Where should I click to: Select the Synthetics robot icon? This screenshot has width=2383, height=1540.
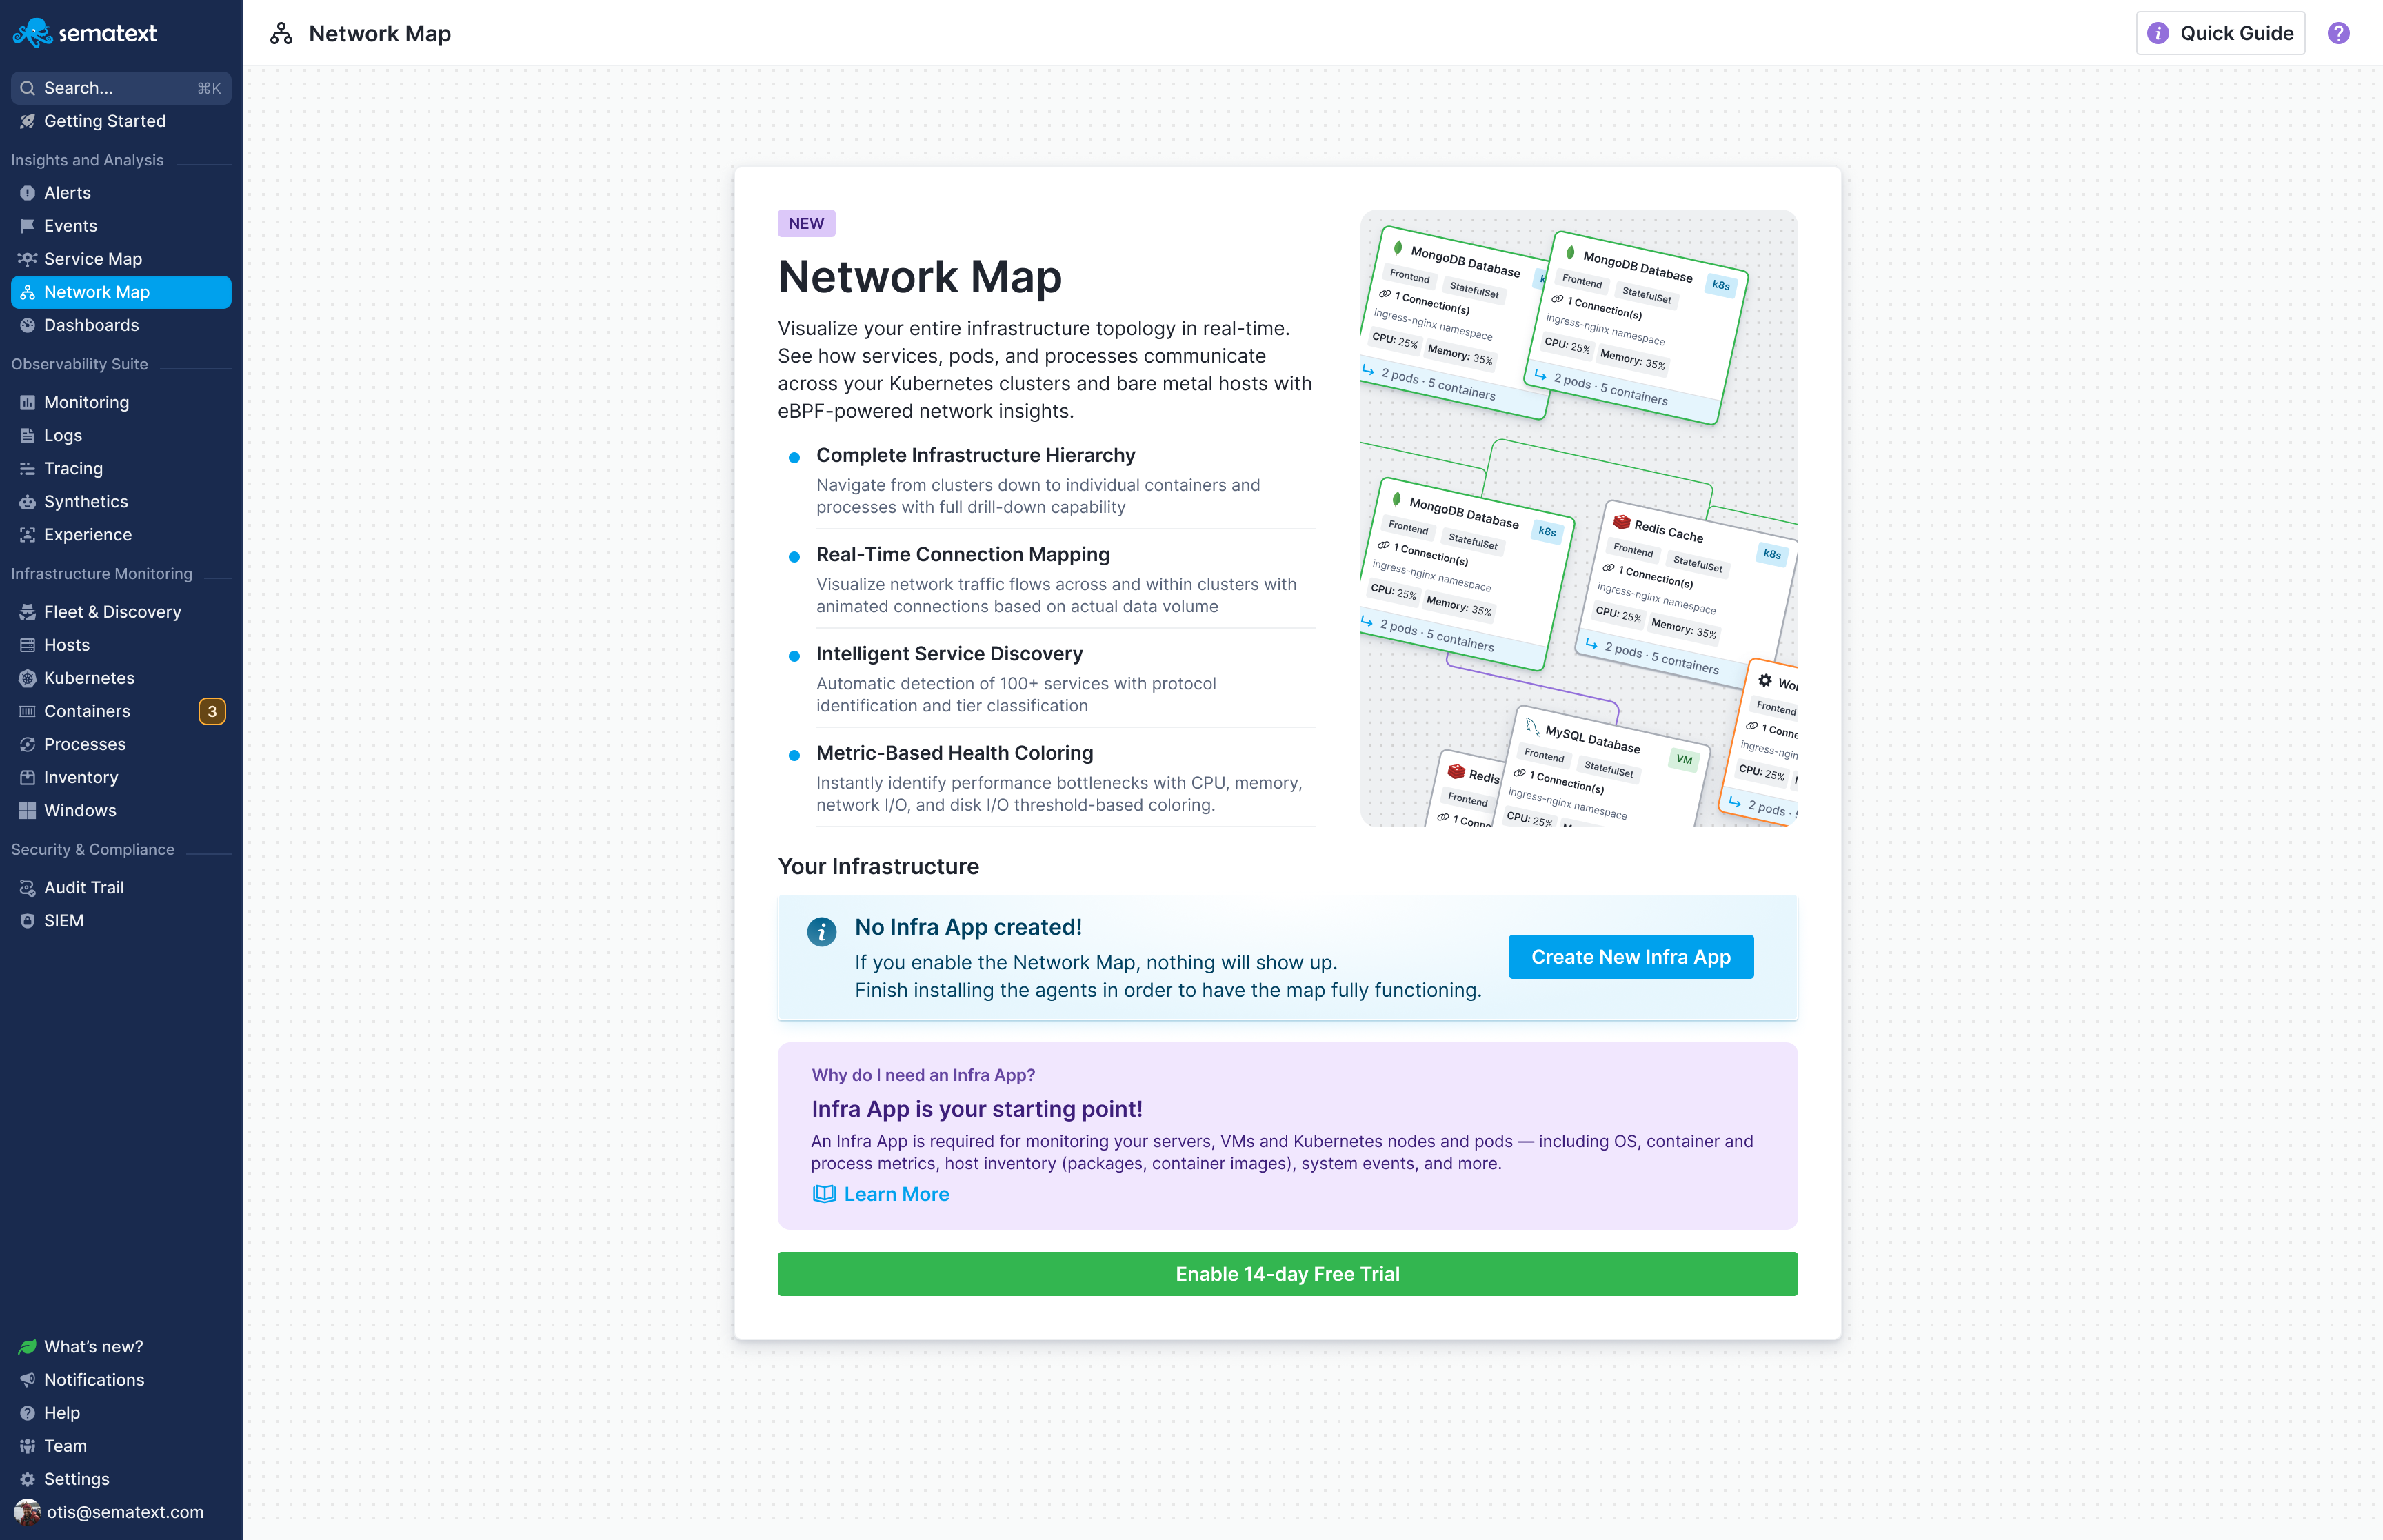coord(27,502)
